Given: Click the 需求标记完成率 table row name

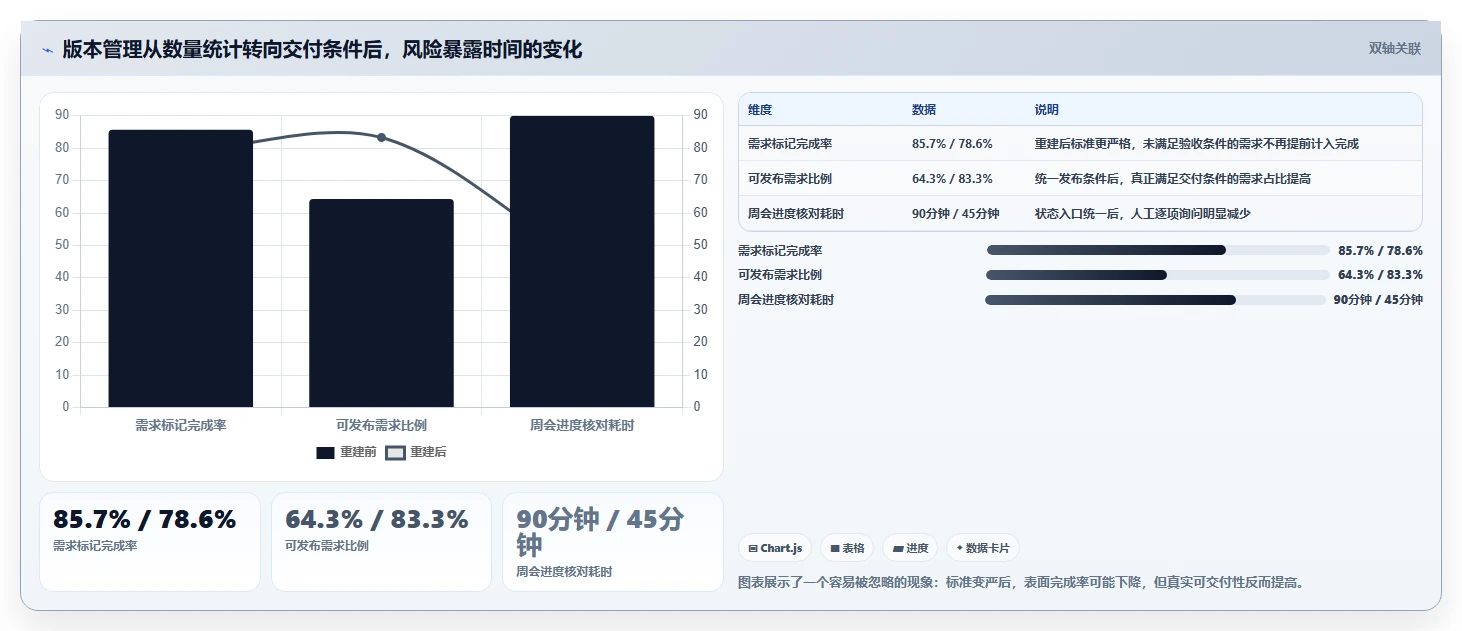Looking at the screenshot, I should [x=790, y=144].
